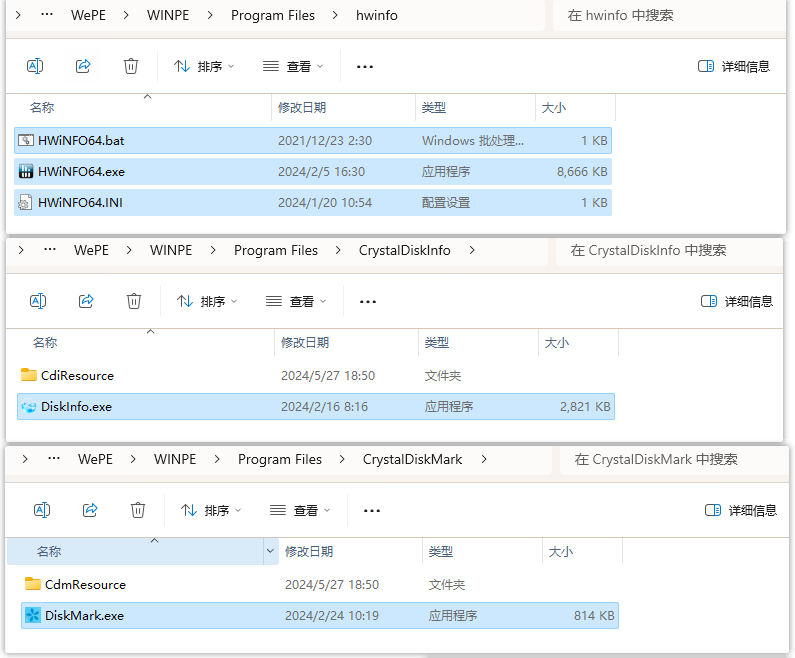Go to WINPE in the CrystalDiskMark breadcrumb

pos(175,459)
